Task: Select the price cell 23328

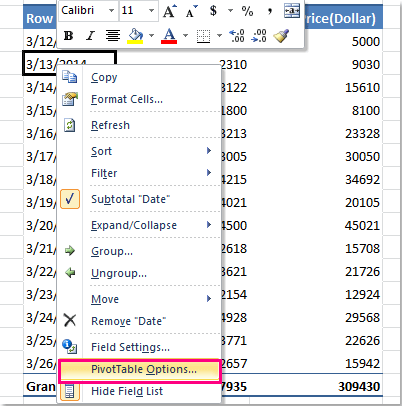Action: click(x=362, y=133)
